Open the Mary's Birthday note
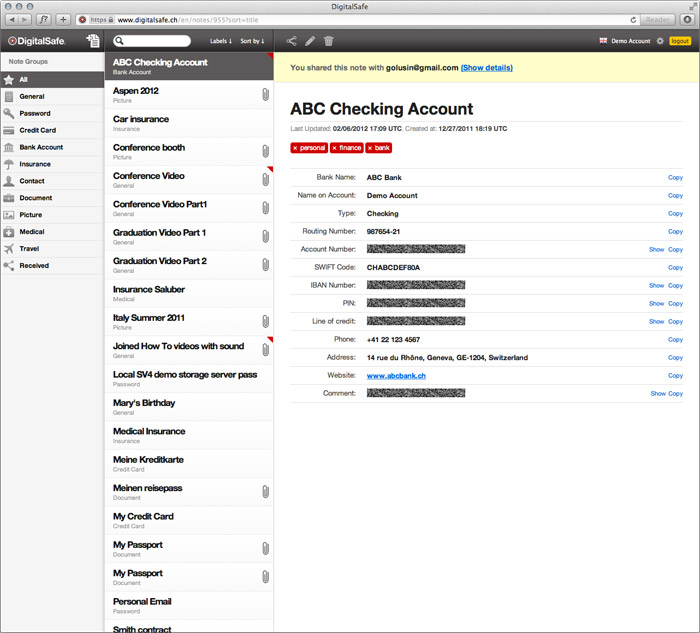The height and width of the screenshot is (633, 700). (x=189, y=407)
